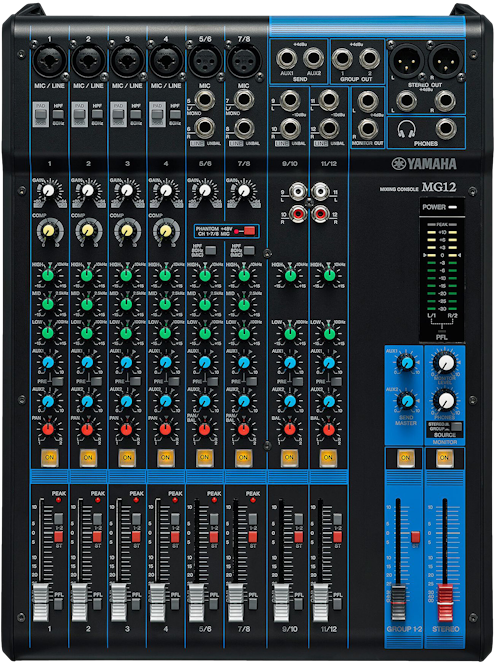Select the red ST assign button on channel 3
The height and width of the screenshot is (664, 496).
coord(136,537)
